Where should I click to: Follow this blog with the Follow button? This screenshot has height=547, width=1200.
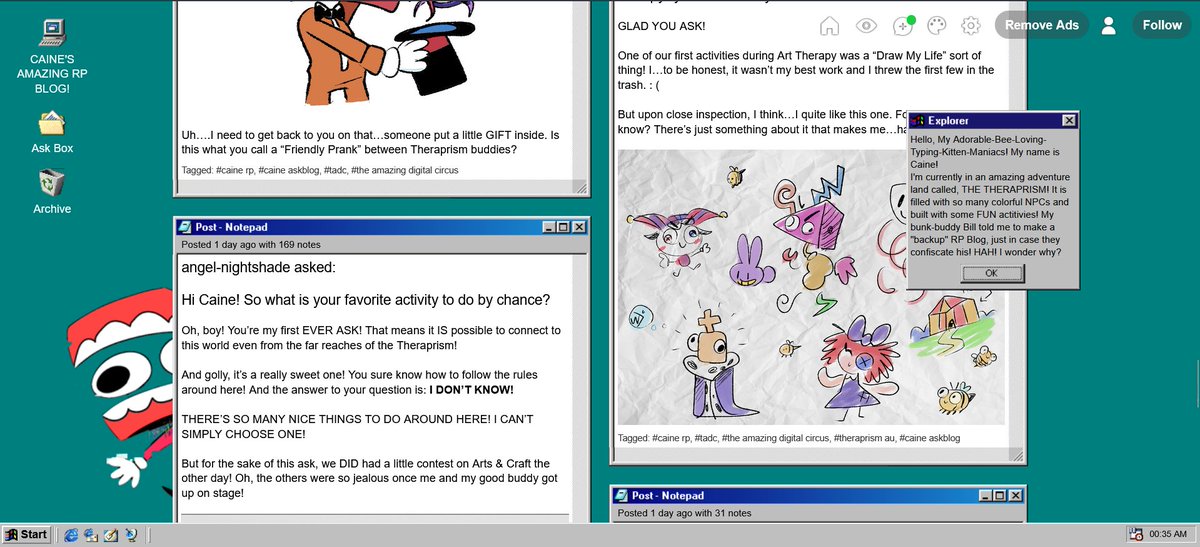(x=1162, y=25)
